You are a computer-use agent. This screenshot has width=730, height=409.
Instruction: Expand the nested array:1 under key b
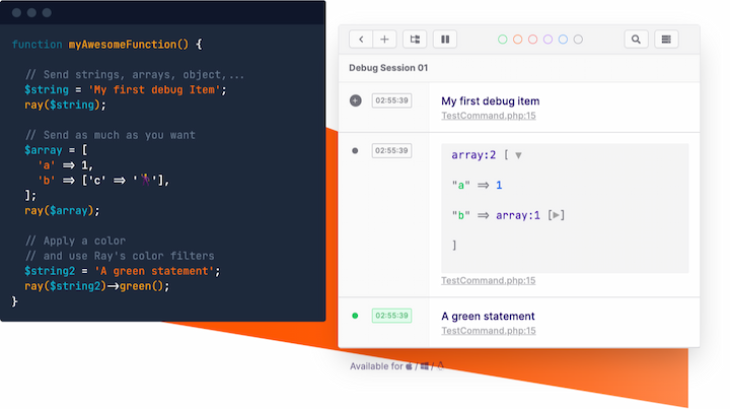pos(558,215)
